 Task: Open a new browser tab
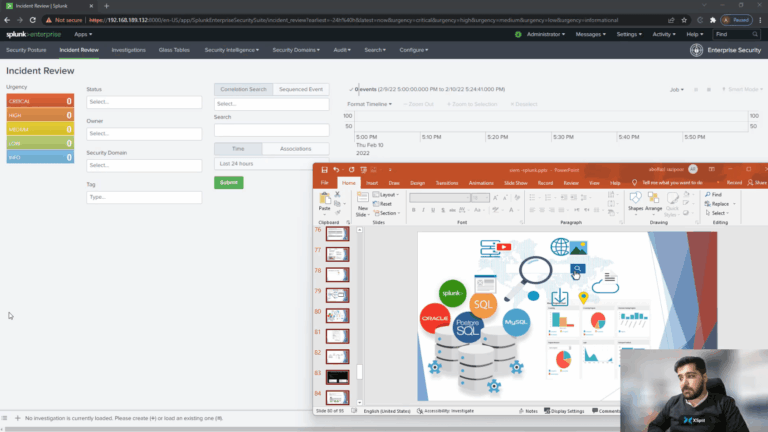click(x=106, y=6)
